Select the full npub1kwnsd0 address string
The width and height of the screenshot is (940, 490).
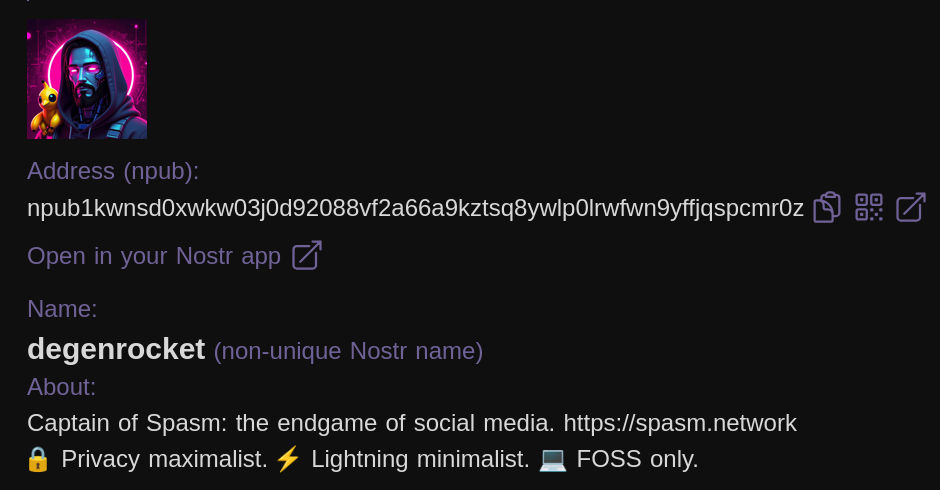[415, 208]
